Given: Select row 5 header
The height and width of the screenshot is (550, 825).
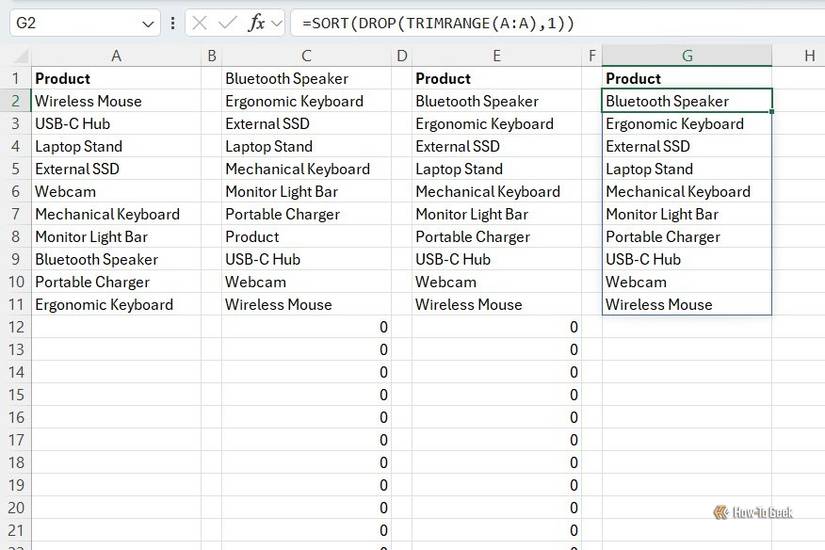Looking at the screenshot, I should coord(16,169).
